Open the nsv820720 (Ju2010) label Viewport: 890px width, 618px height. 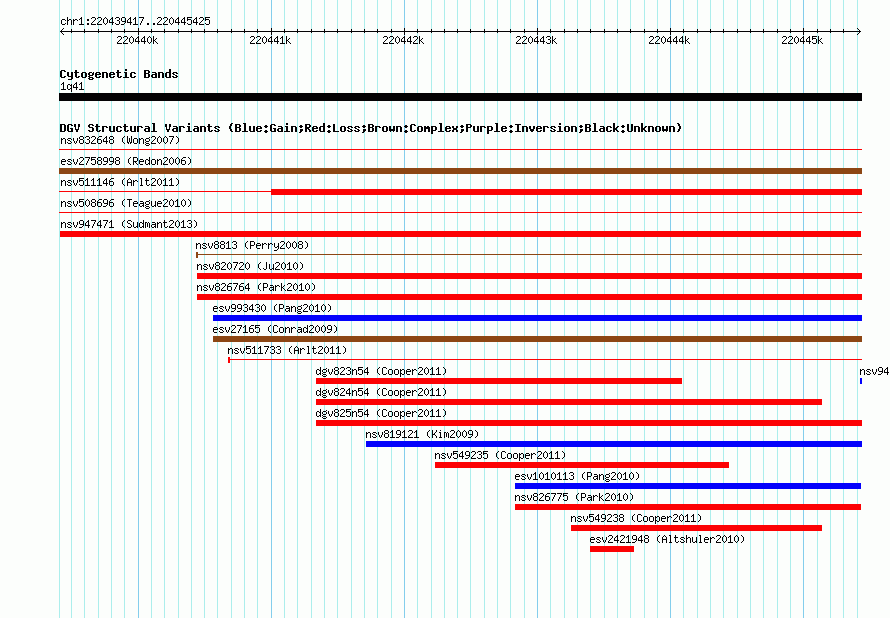tap(250, 266)
